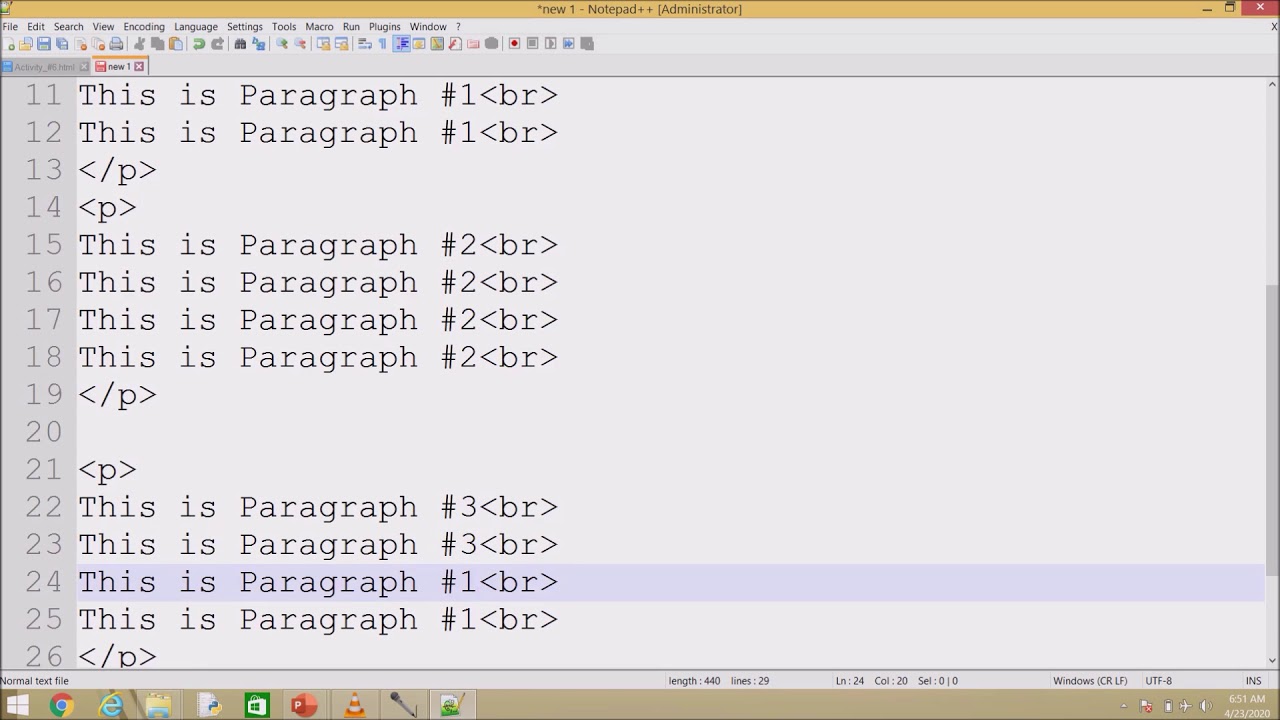Click the Stop recording macro icon
This screenshot has height=720, width=1280.
(532, 44)
